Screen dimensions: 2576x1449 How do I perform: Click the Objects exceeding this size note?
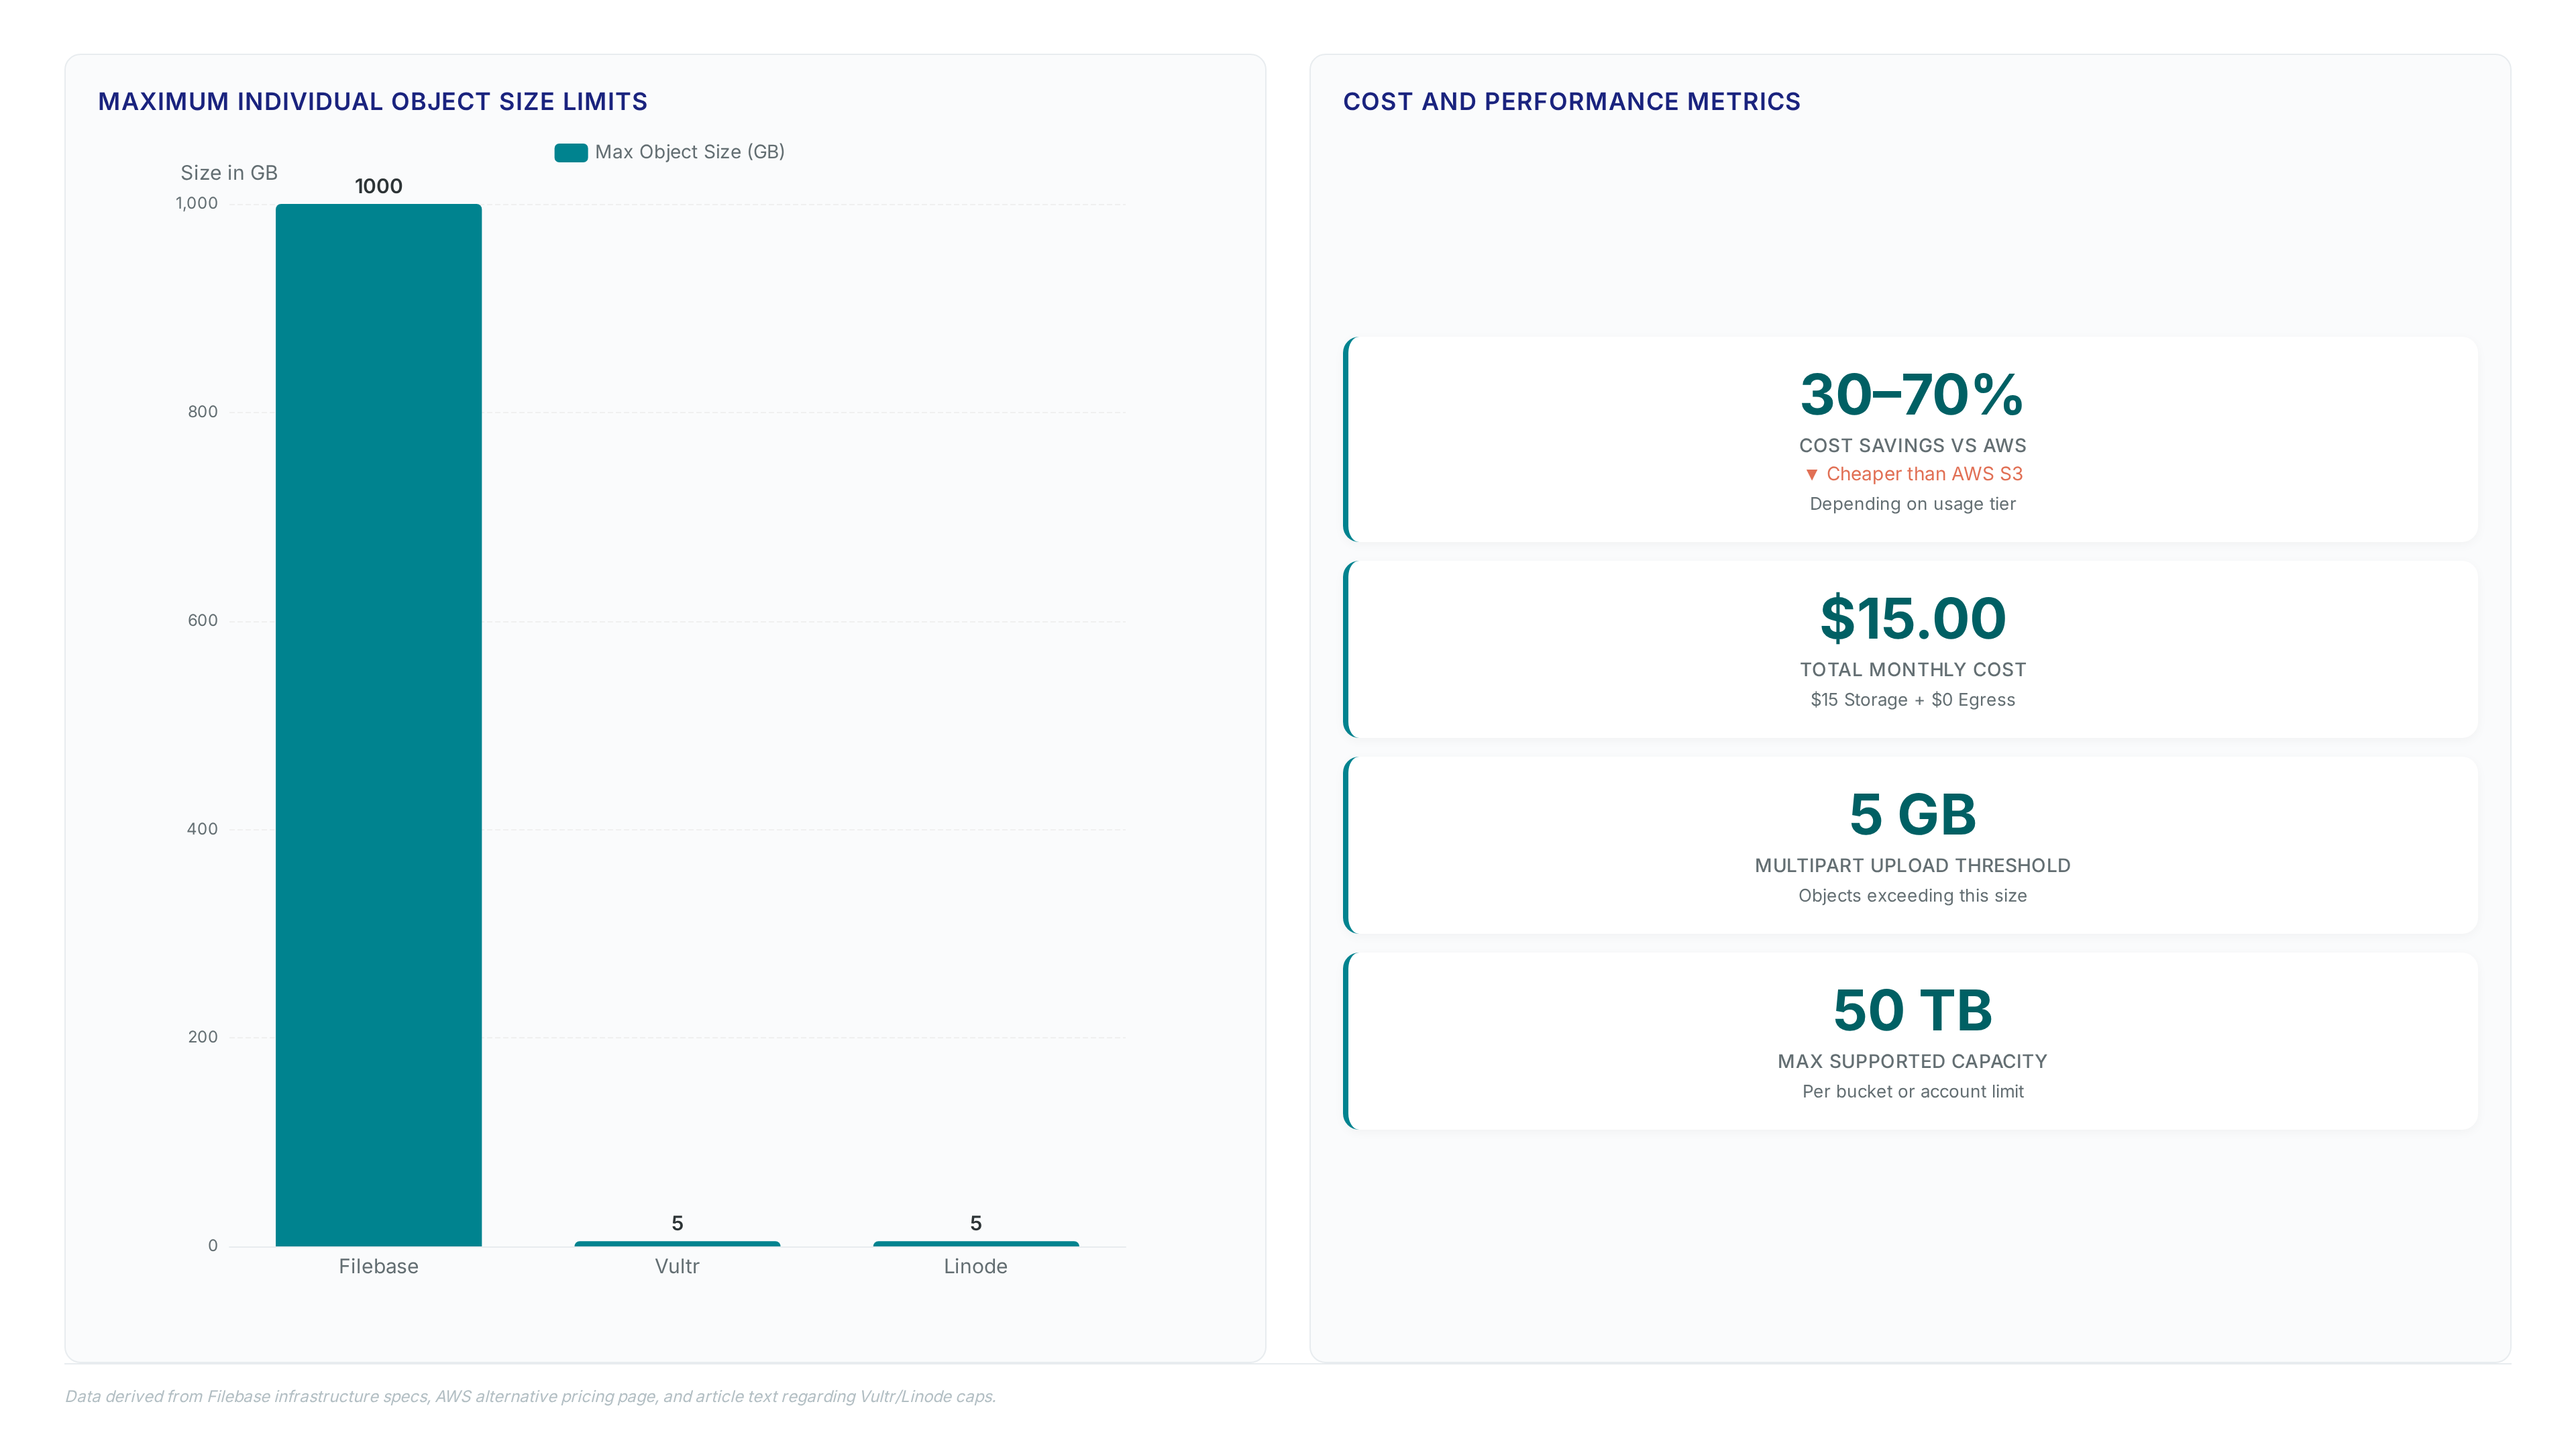pyautogui.click(x=1913, y=896)
